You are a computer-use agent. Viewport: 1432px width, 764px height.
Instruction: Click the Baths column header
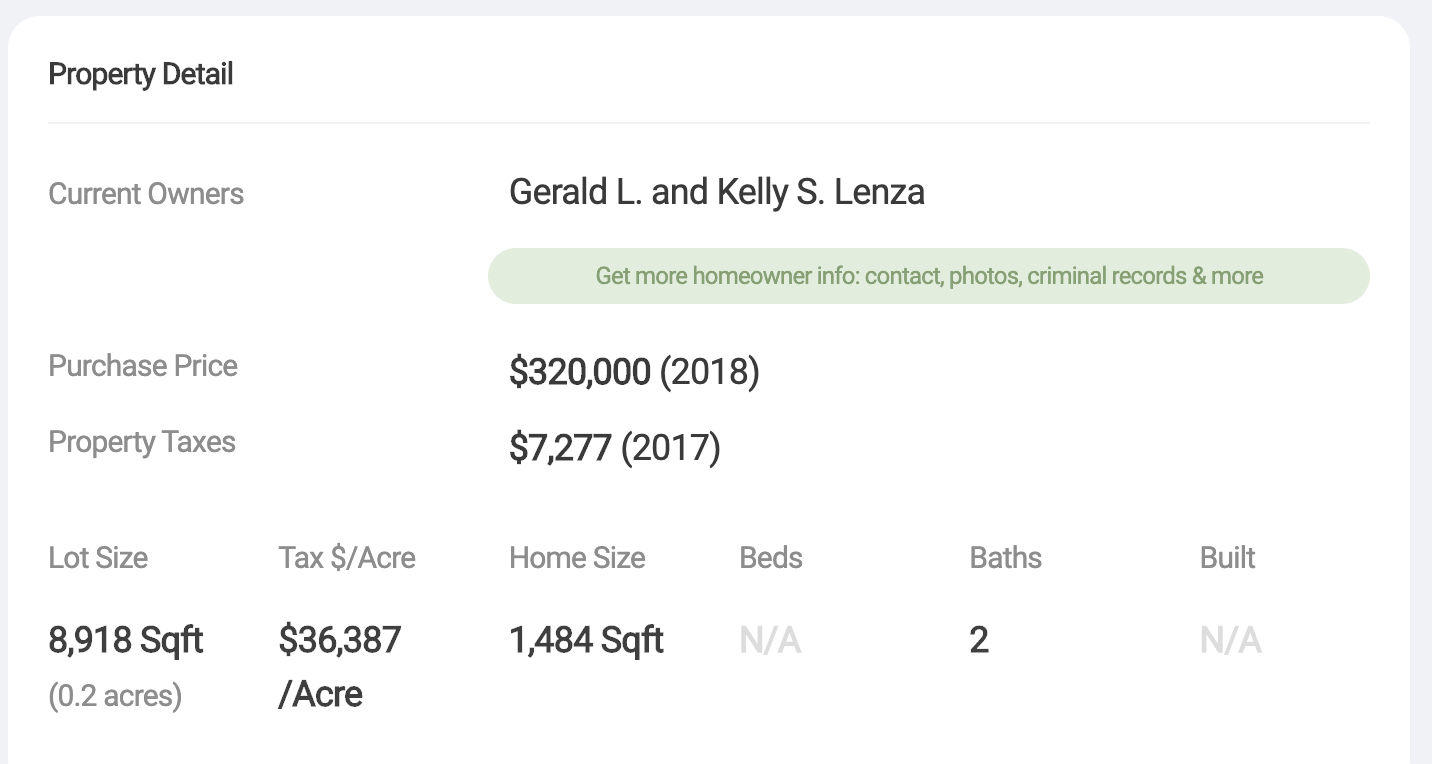(1006, 557)
